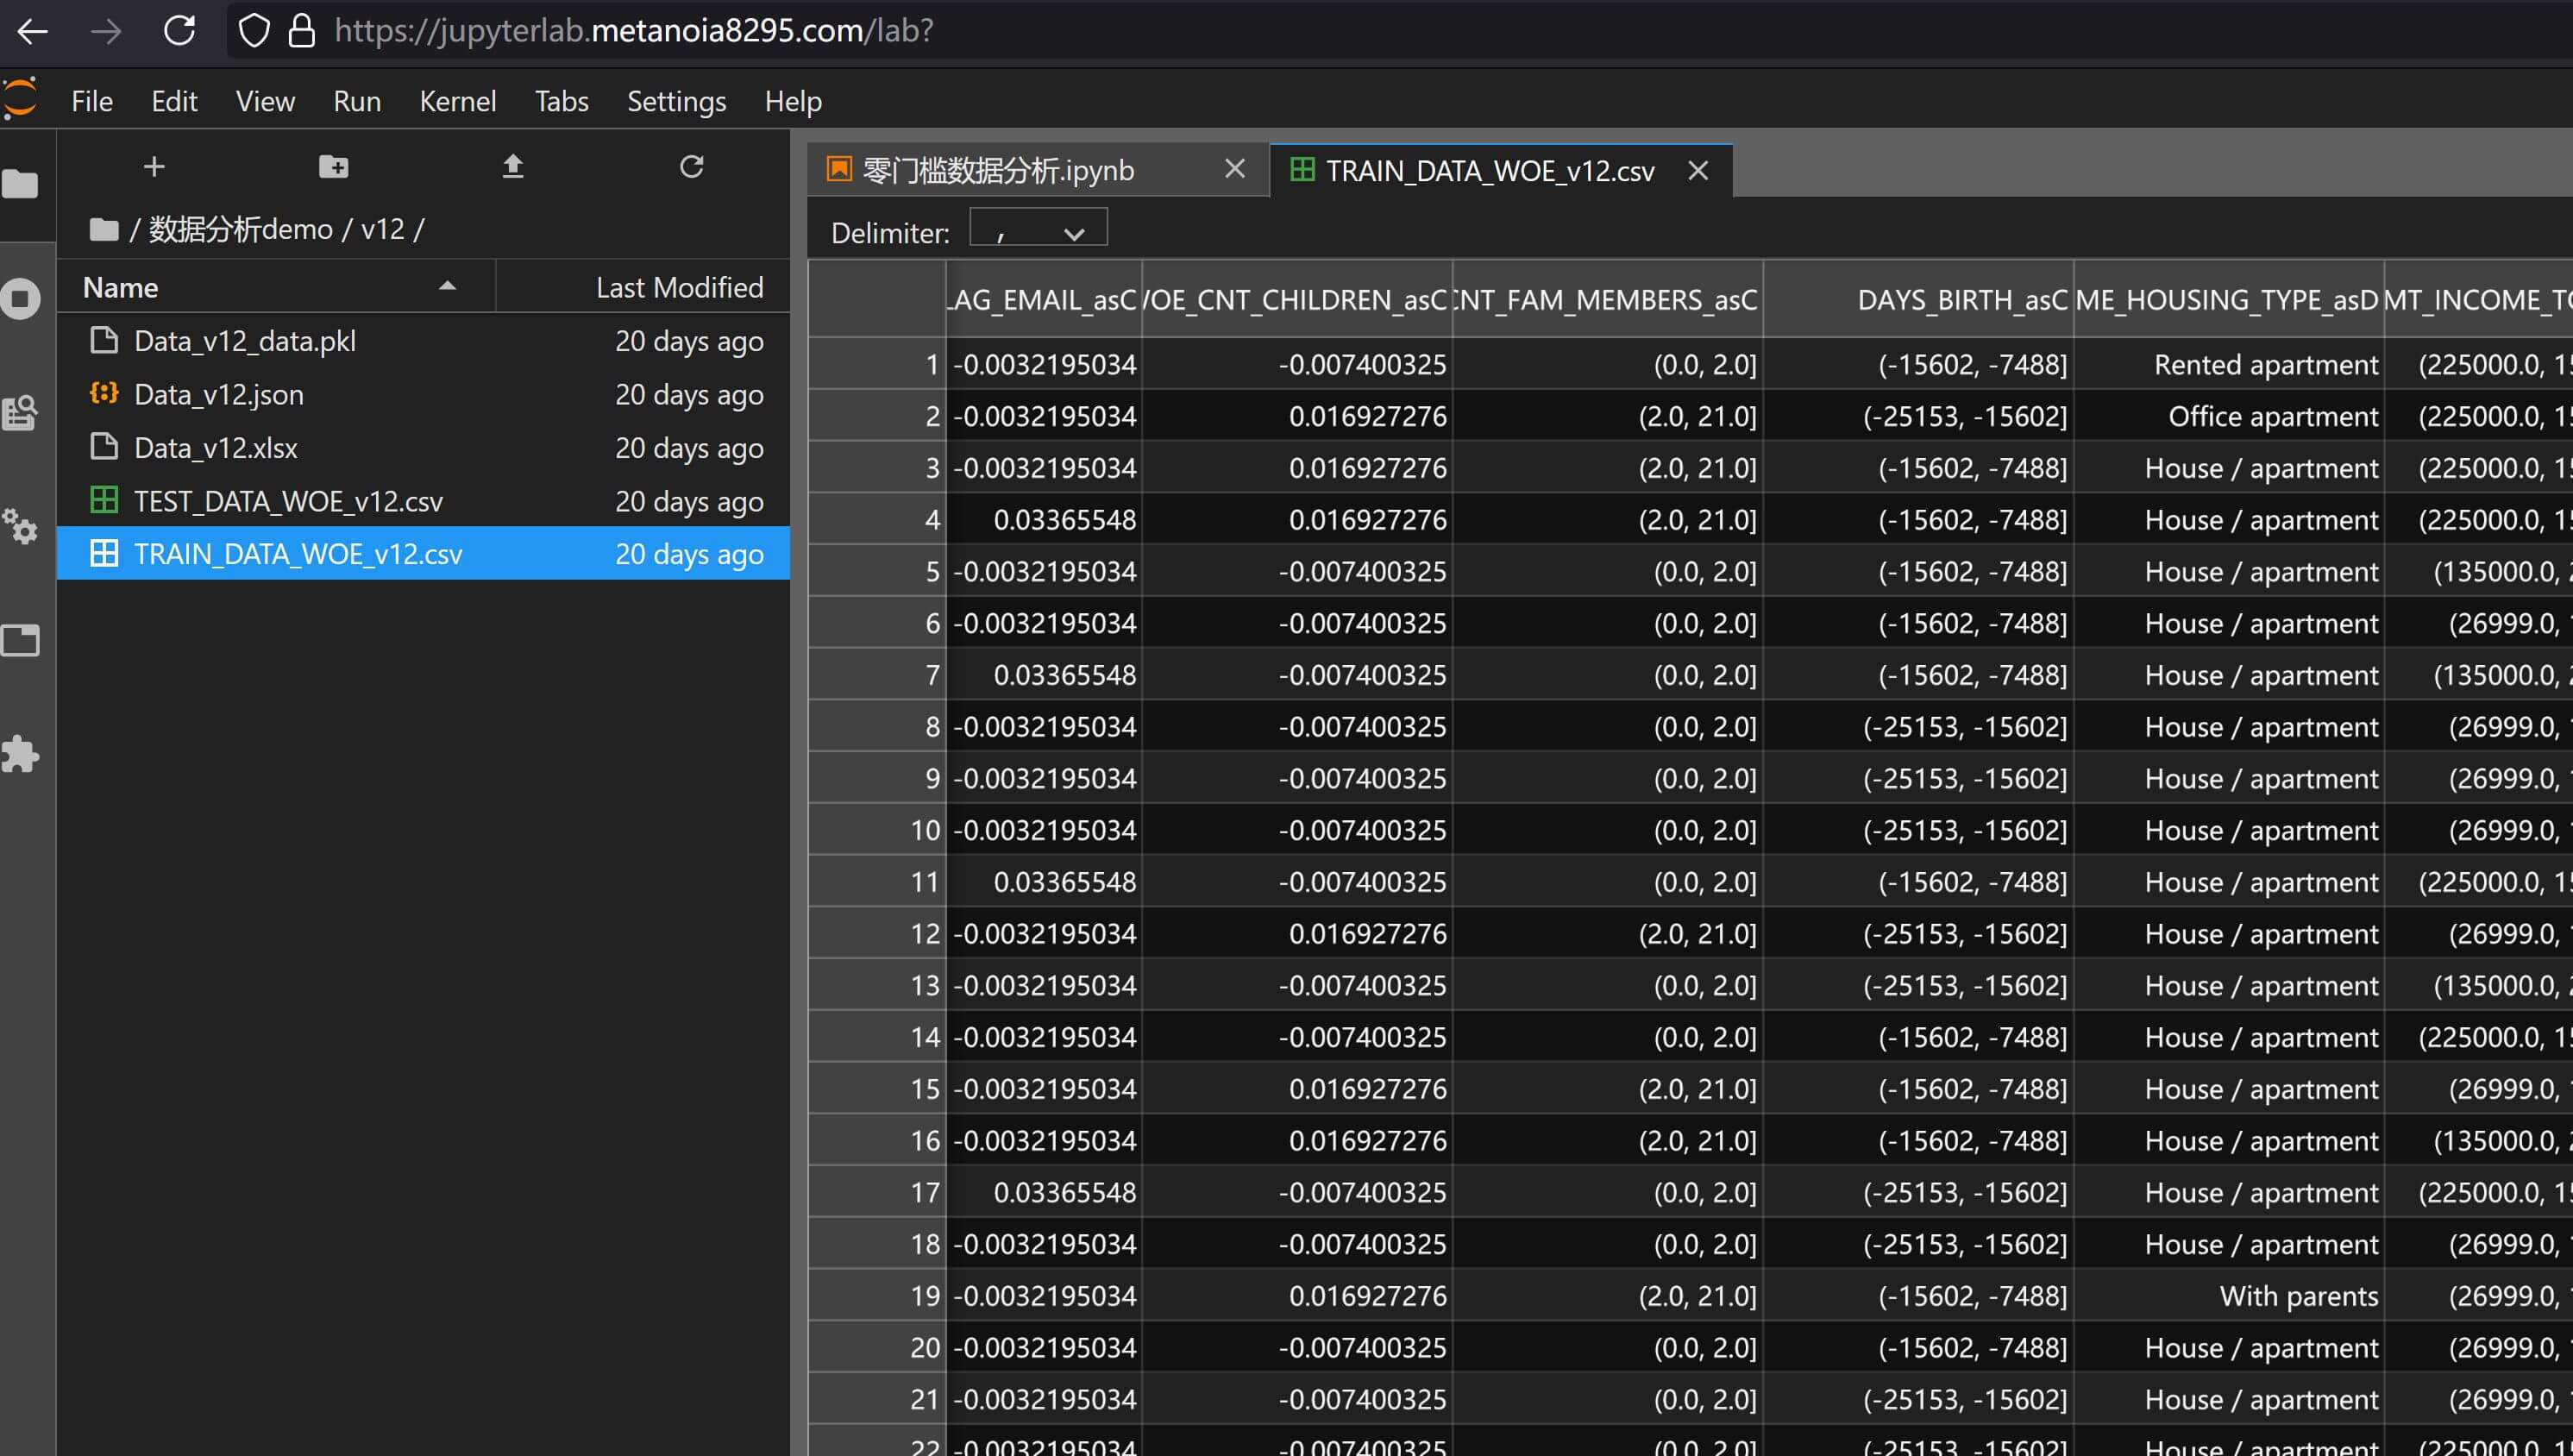Click the new launcher plus icon

coord(153,166)
